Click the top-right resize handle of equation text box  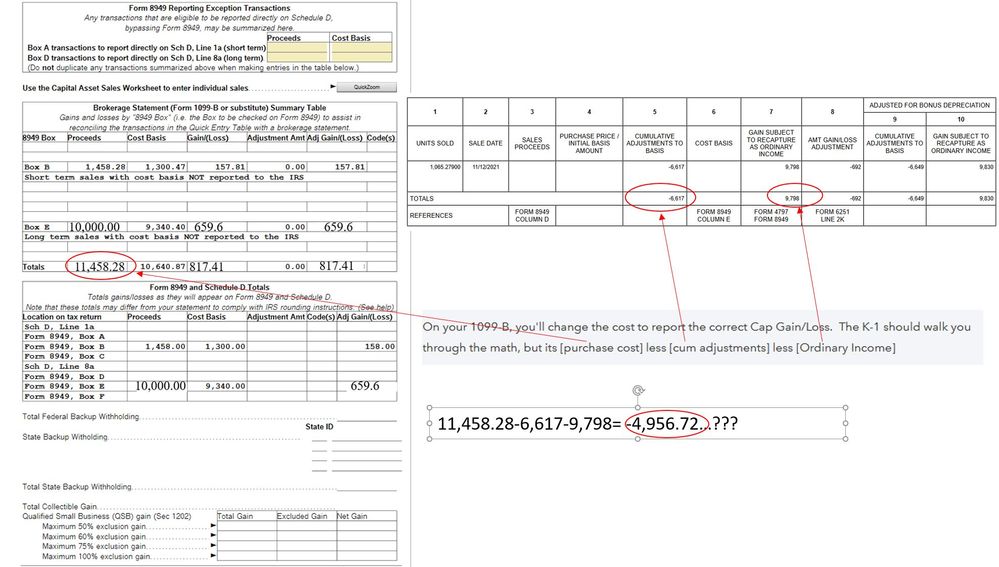(x=845, y=407)
